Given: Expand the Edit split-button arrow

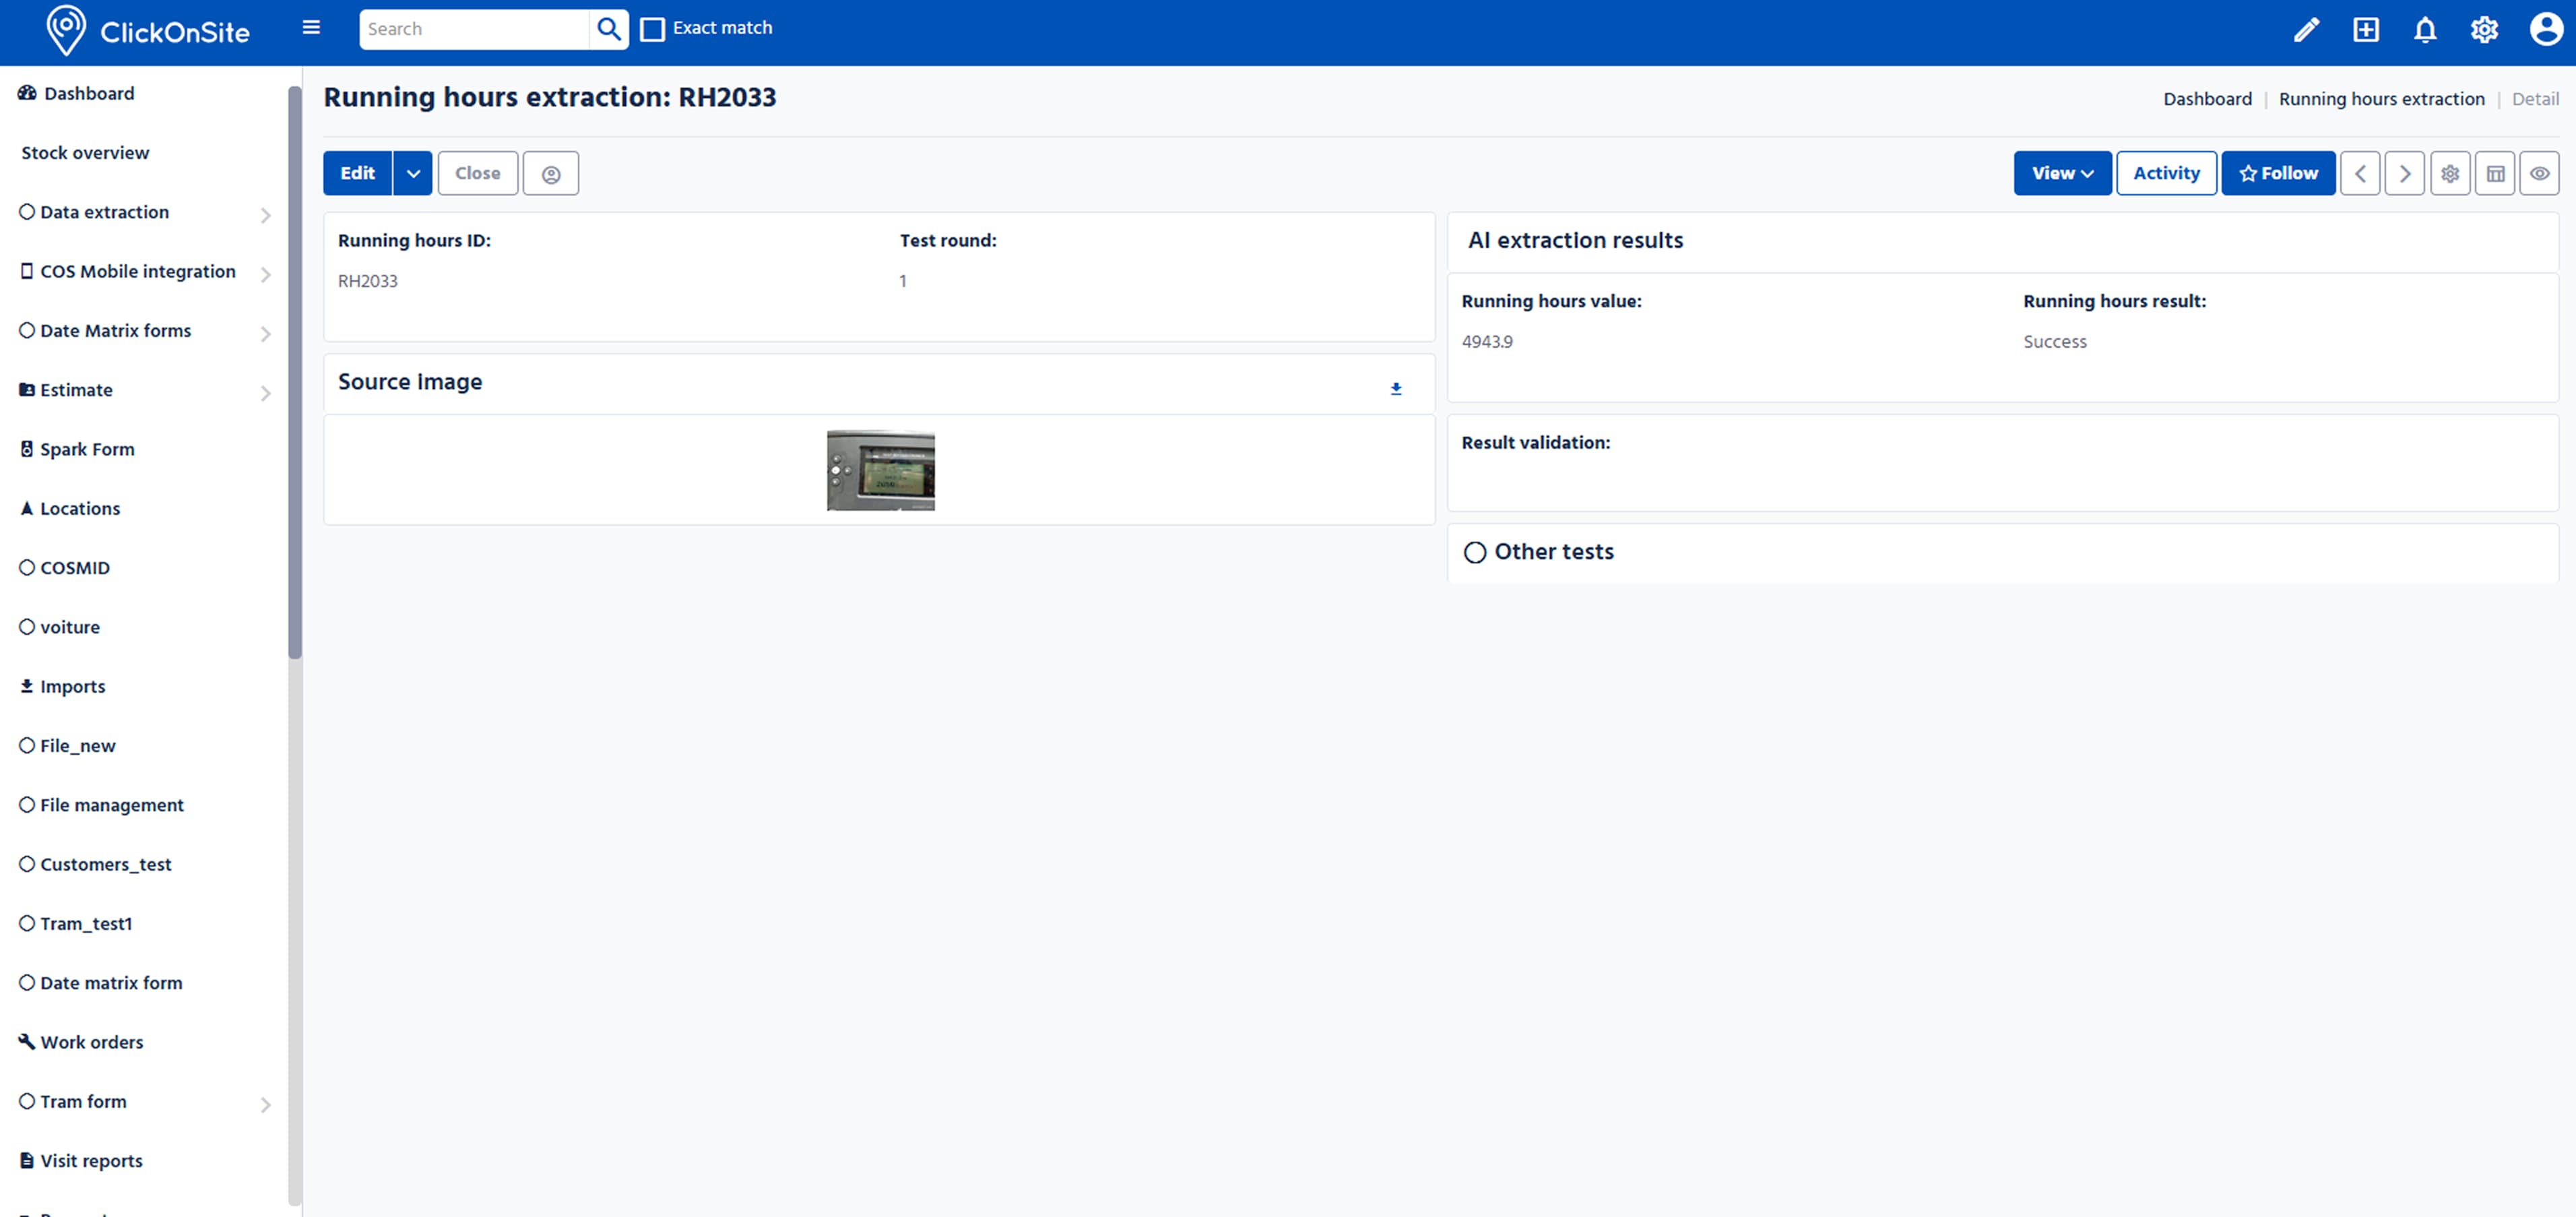Looking at the screenshot, I should pyautogui.click(x=412, y=172).
